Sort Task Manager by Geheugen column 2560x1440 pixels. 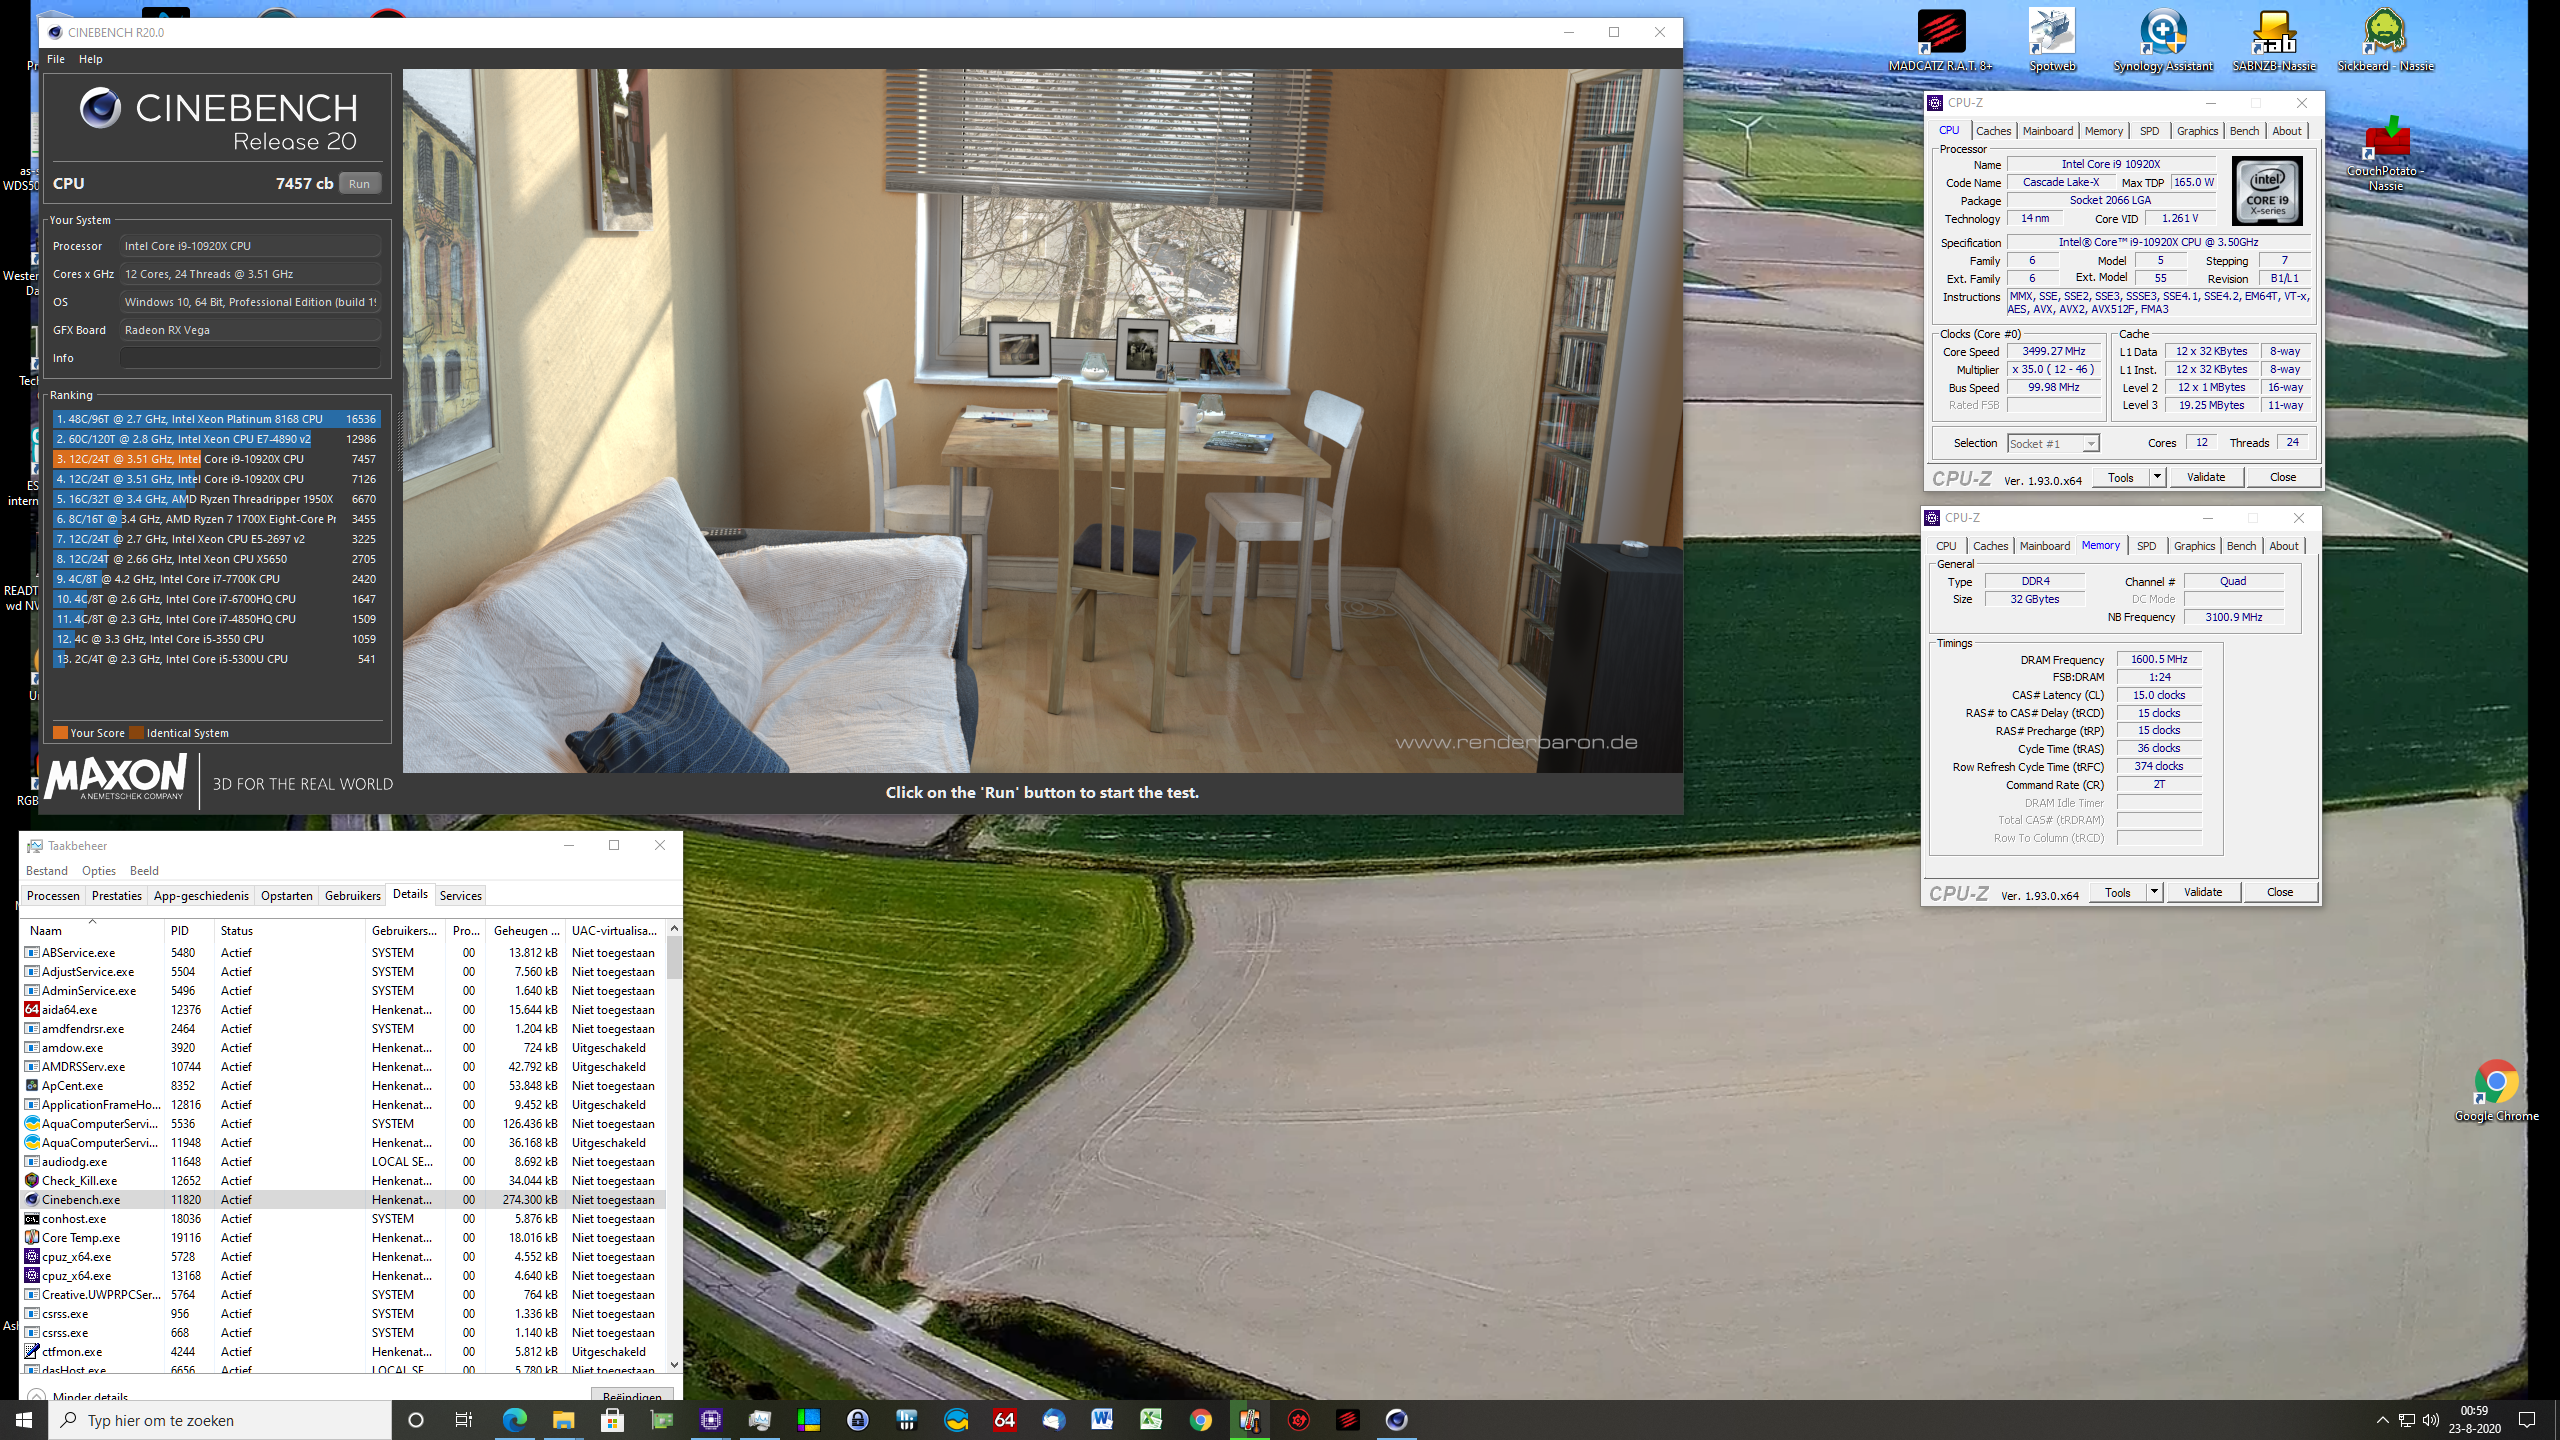pyautogui.click(x=526, y=930)
